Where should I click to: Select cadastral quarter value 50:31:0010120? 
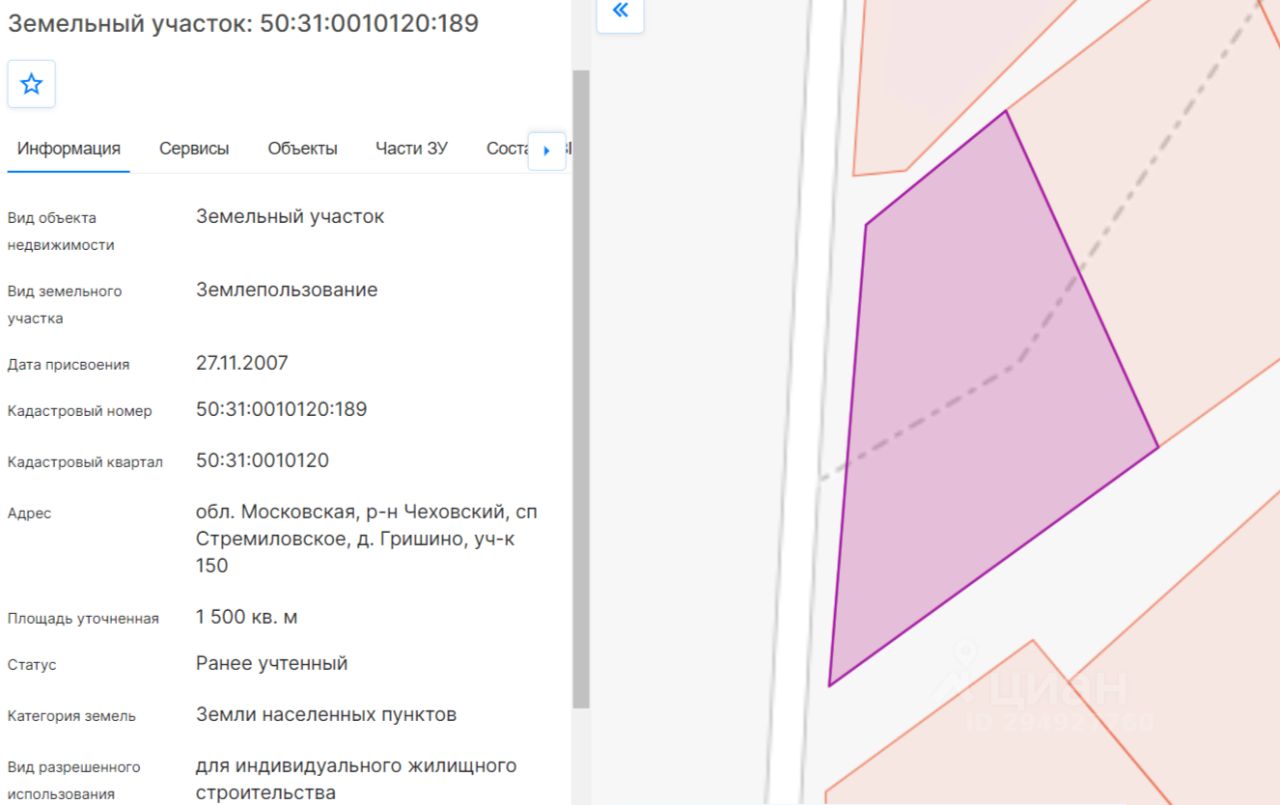[x=262, y=461]
